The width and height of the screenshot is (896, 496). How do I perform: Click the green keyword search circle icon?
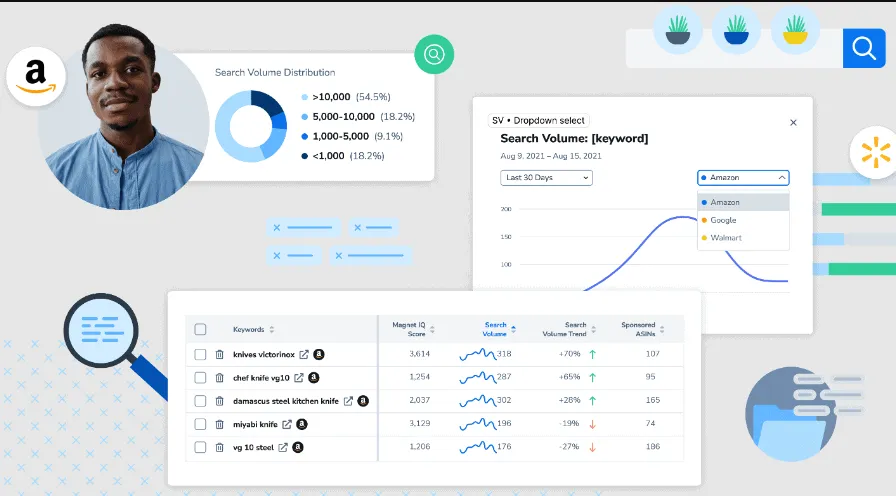pos(434,54)
